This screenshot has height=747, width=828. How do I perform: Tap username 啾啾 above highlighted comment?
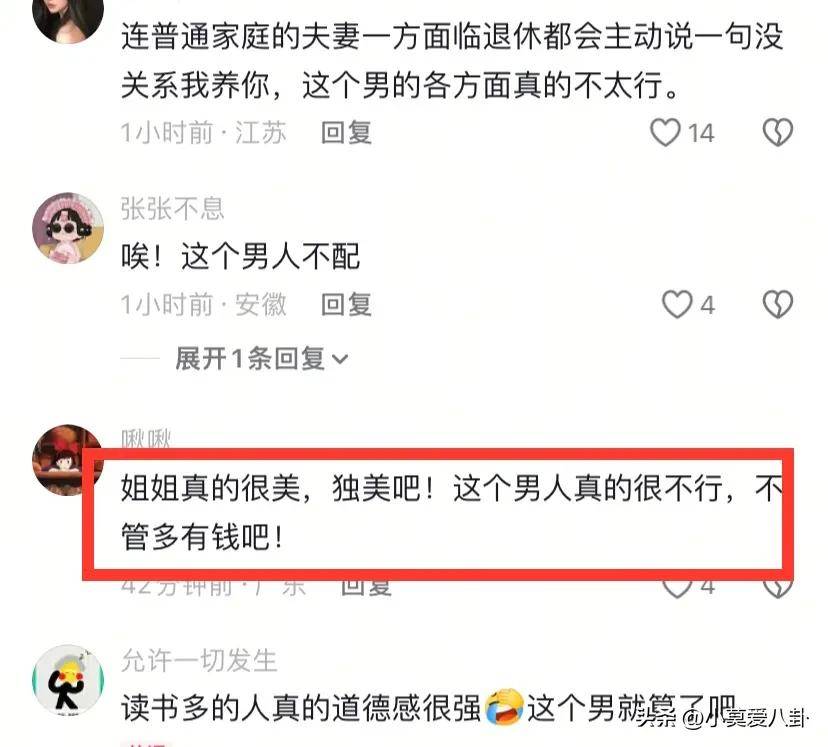point(146,438)
